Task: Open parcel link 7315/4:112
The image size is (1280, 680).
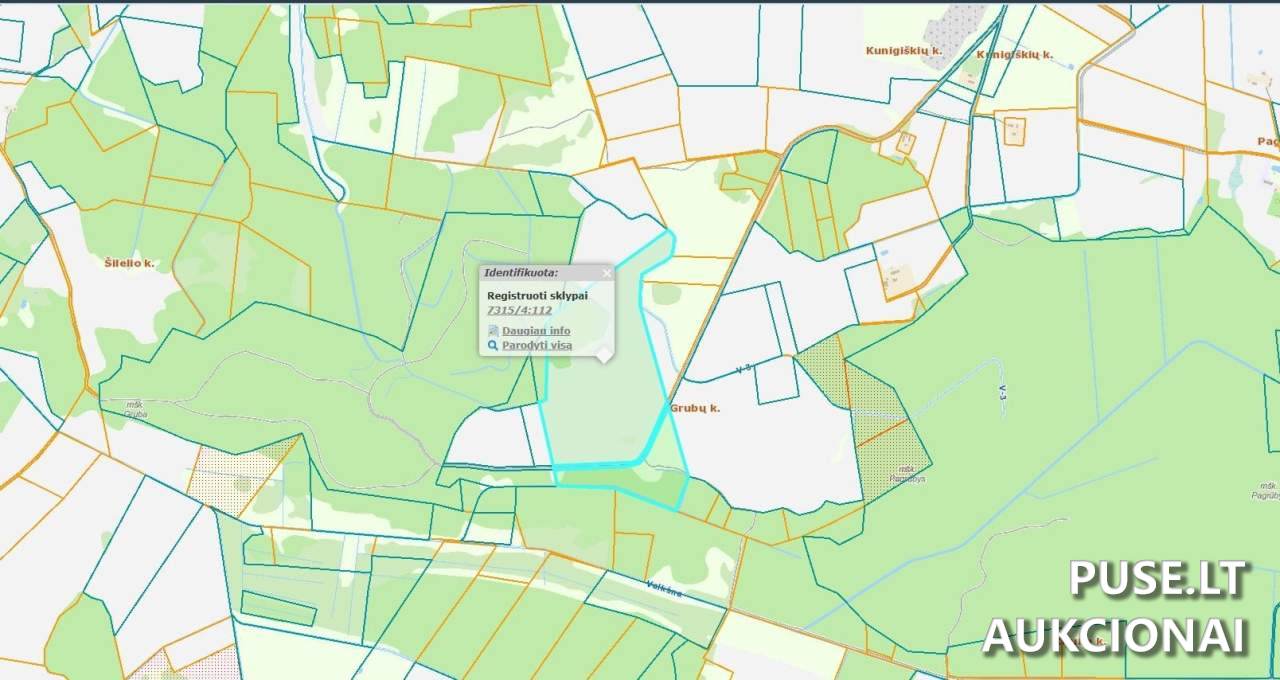Action: tap(519, 310)
